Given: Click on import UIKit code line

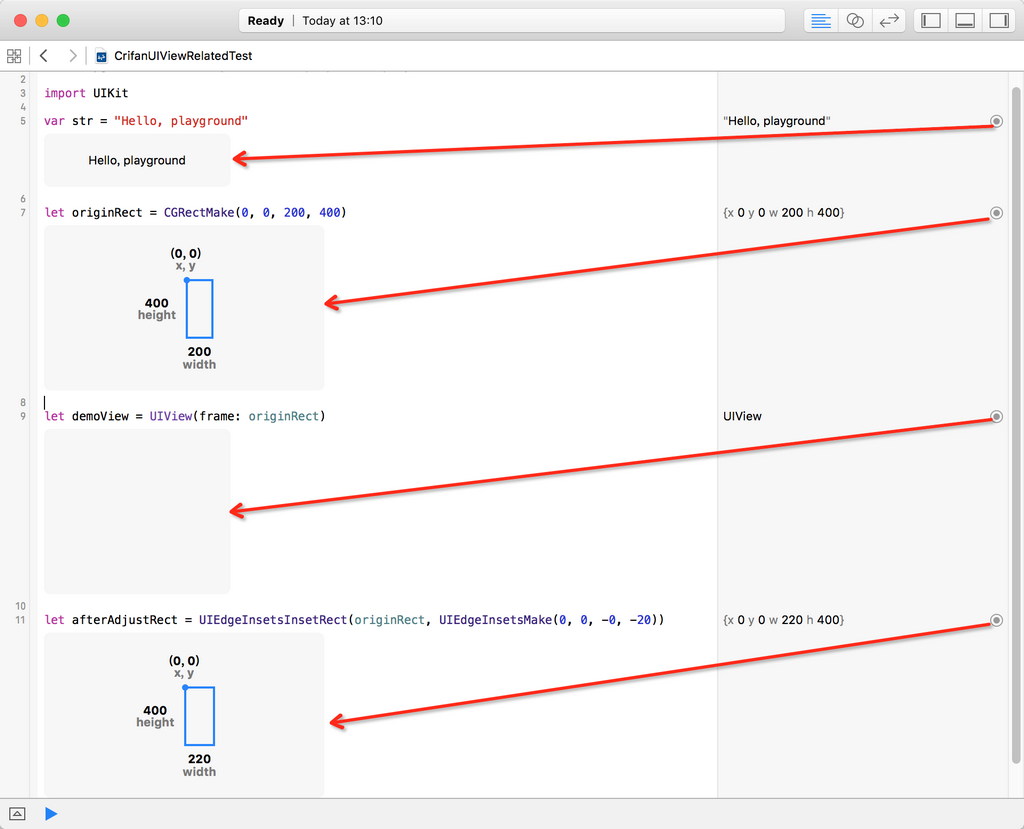Looking at the screenshot, I should tap(86, 93).
